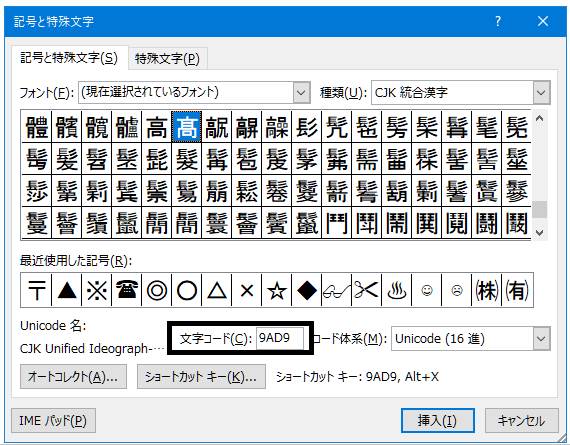This screenshot has width=570, height=445.
Task: Select the telephone symbol in recent symbols
Action: (x=127, y=290)
